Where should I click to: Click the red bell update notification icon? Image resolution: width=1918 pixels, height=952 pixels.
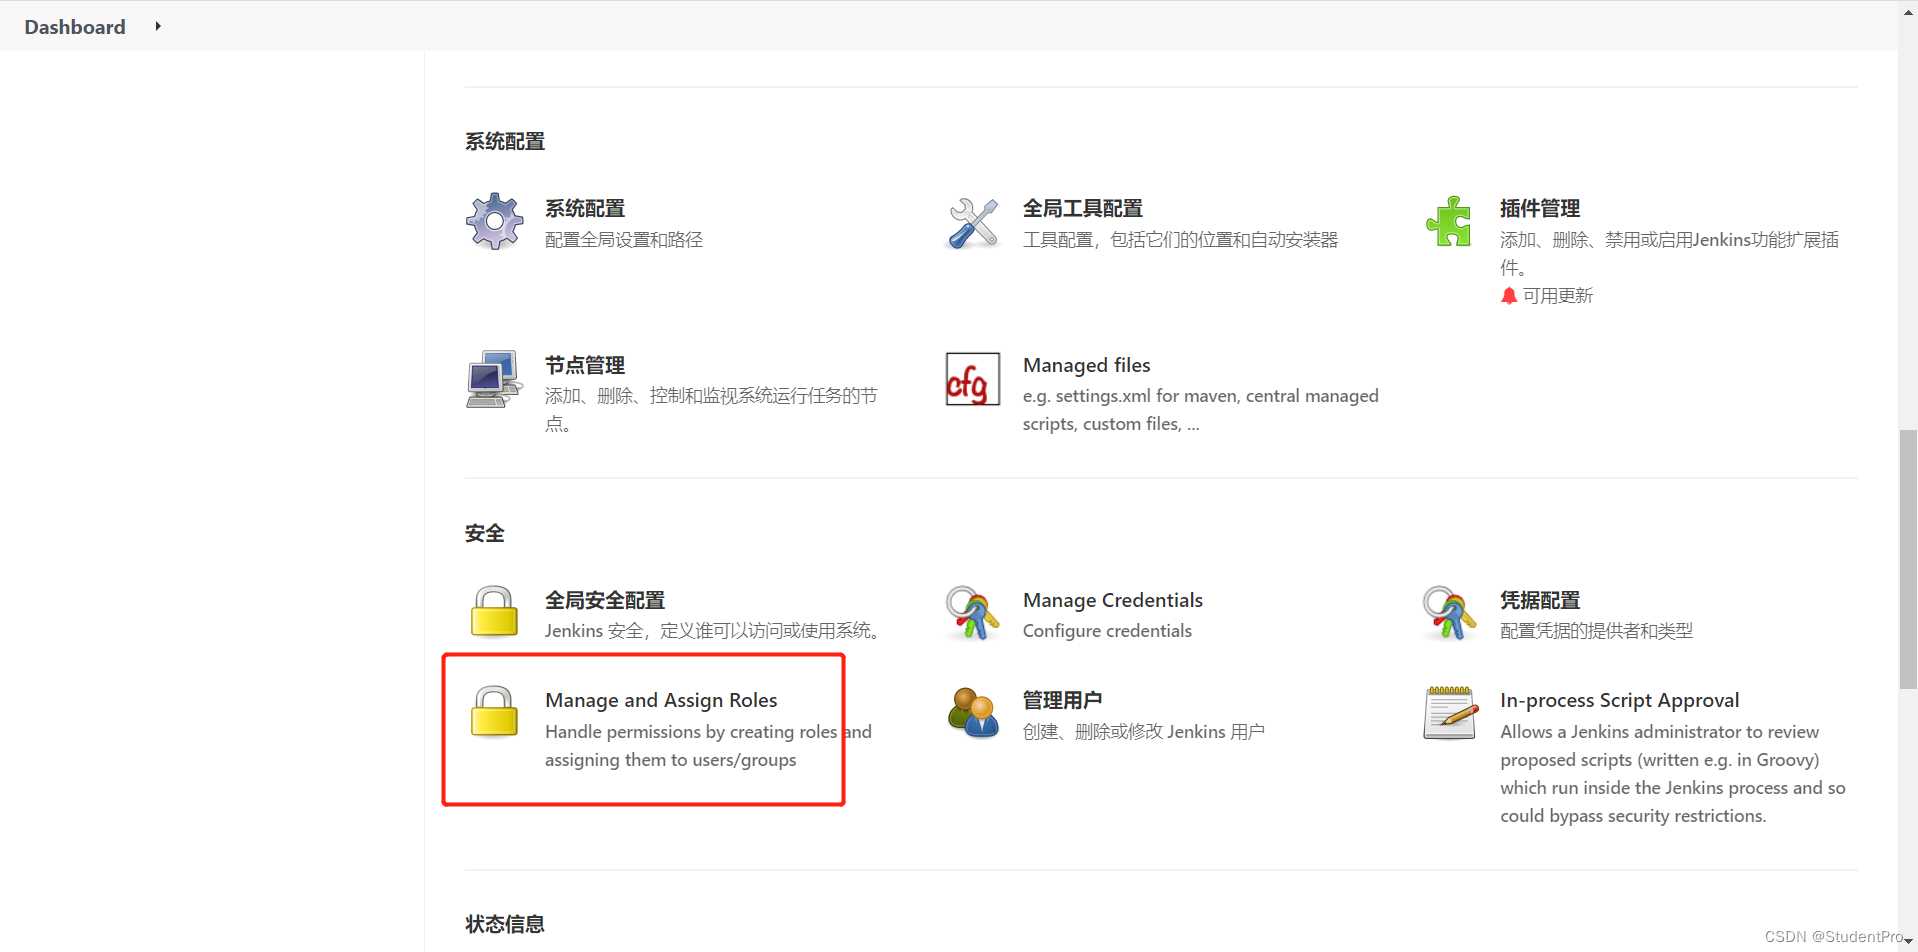1509,295
